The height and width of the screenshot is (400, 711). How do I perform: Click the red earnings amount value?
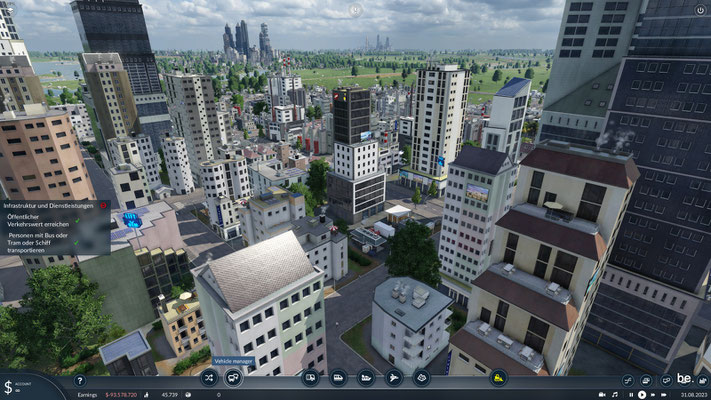point(121,395)
